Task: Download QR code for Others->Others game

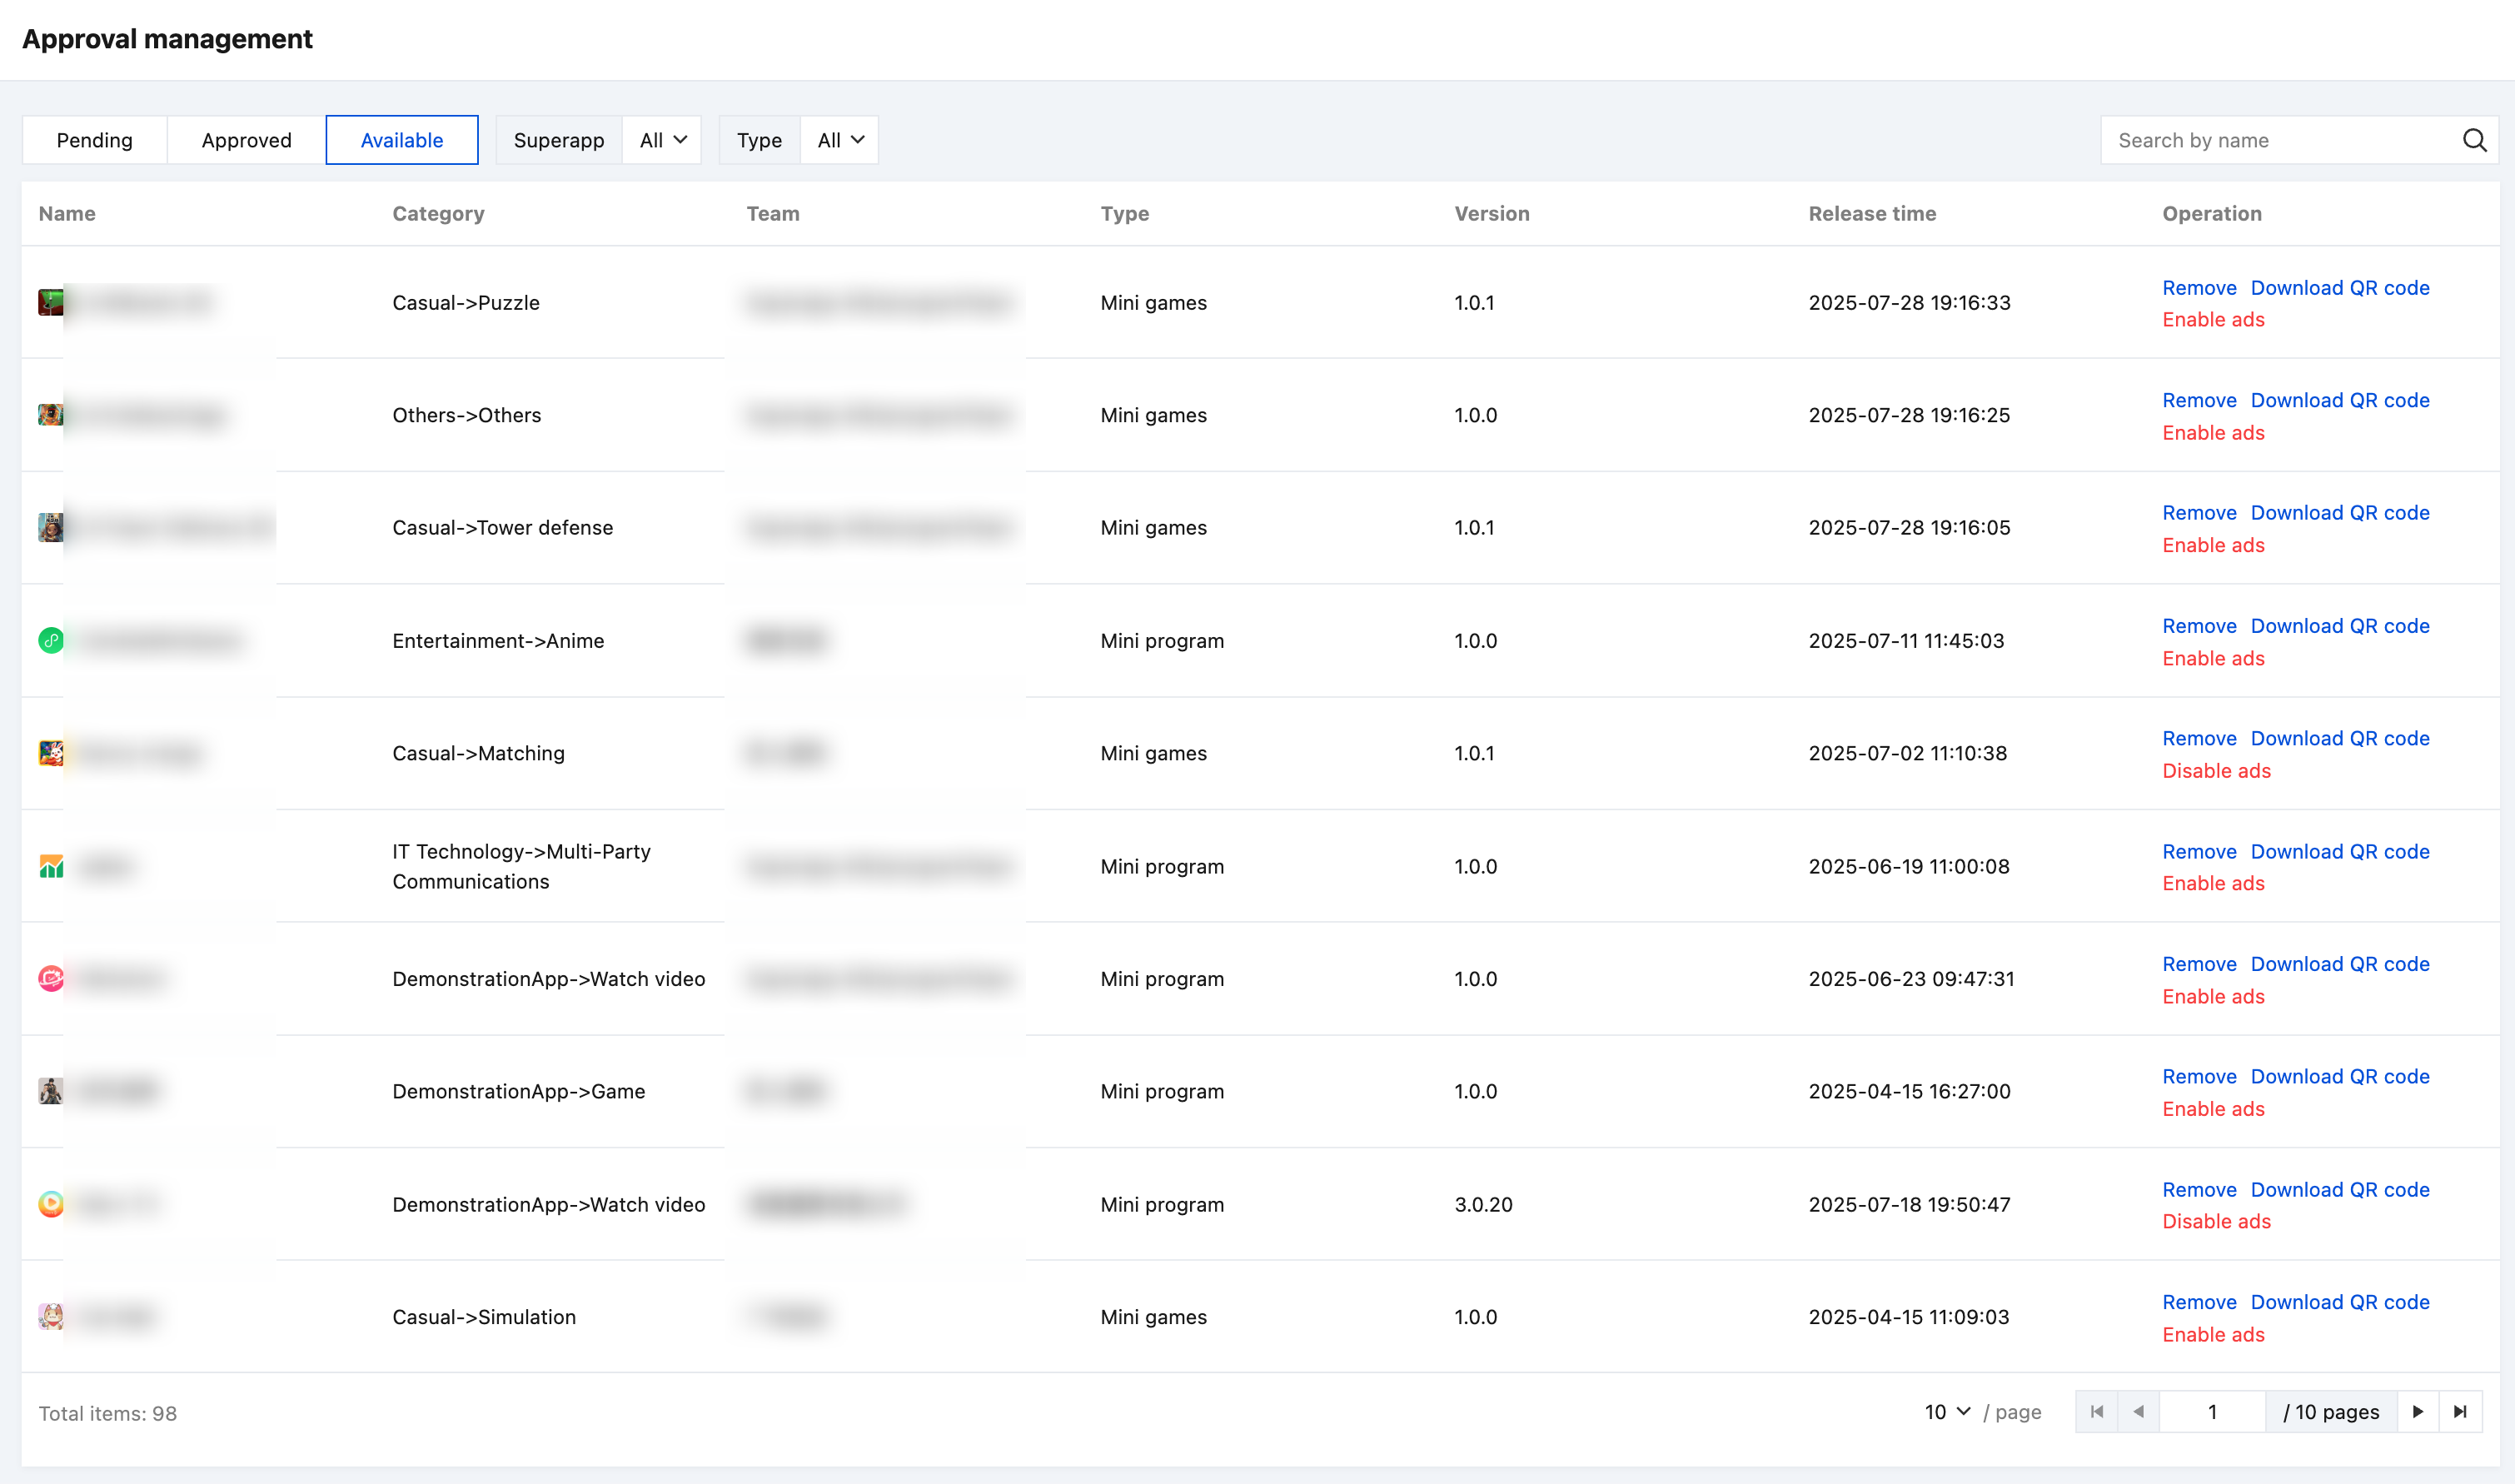Action: click(x=2339, y=400)
